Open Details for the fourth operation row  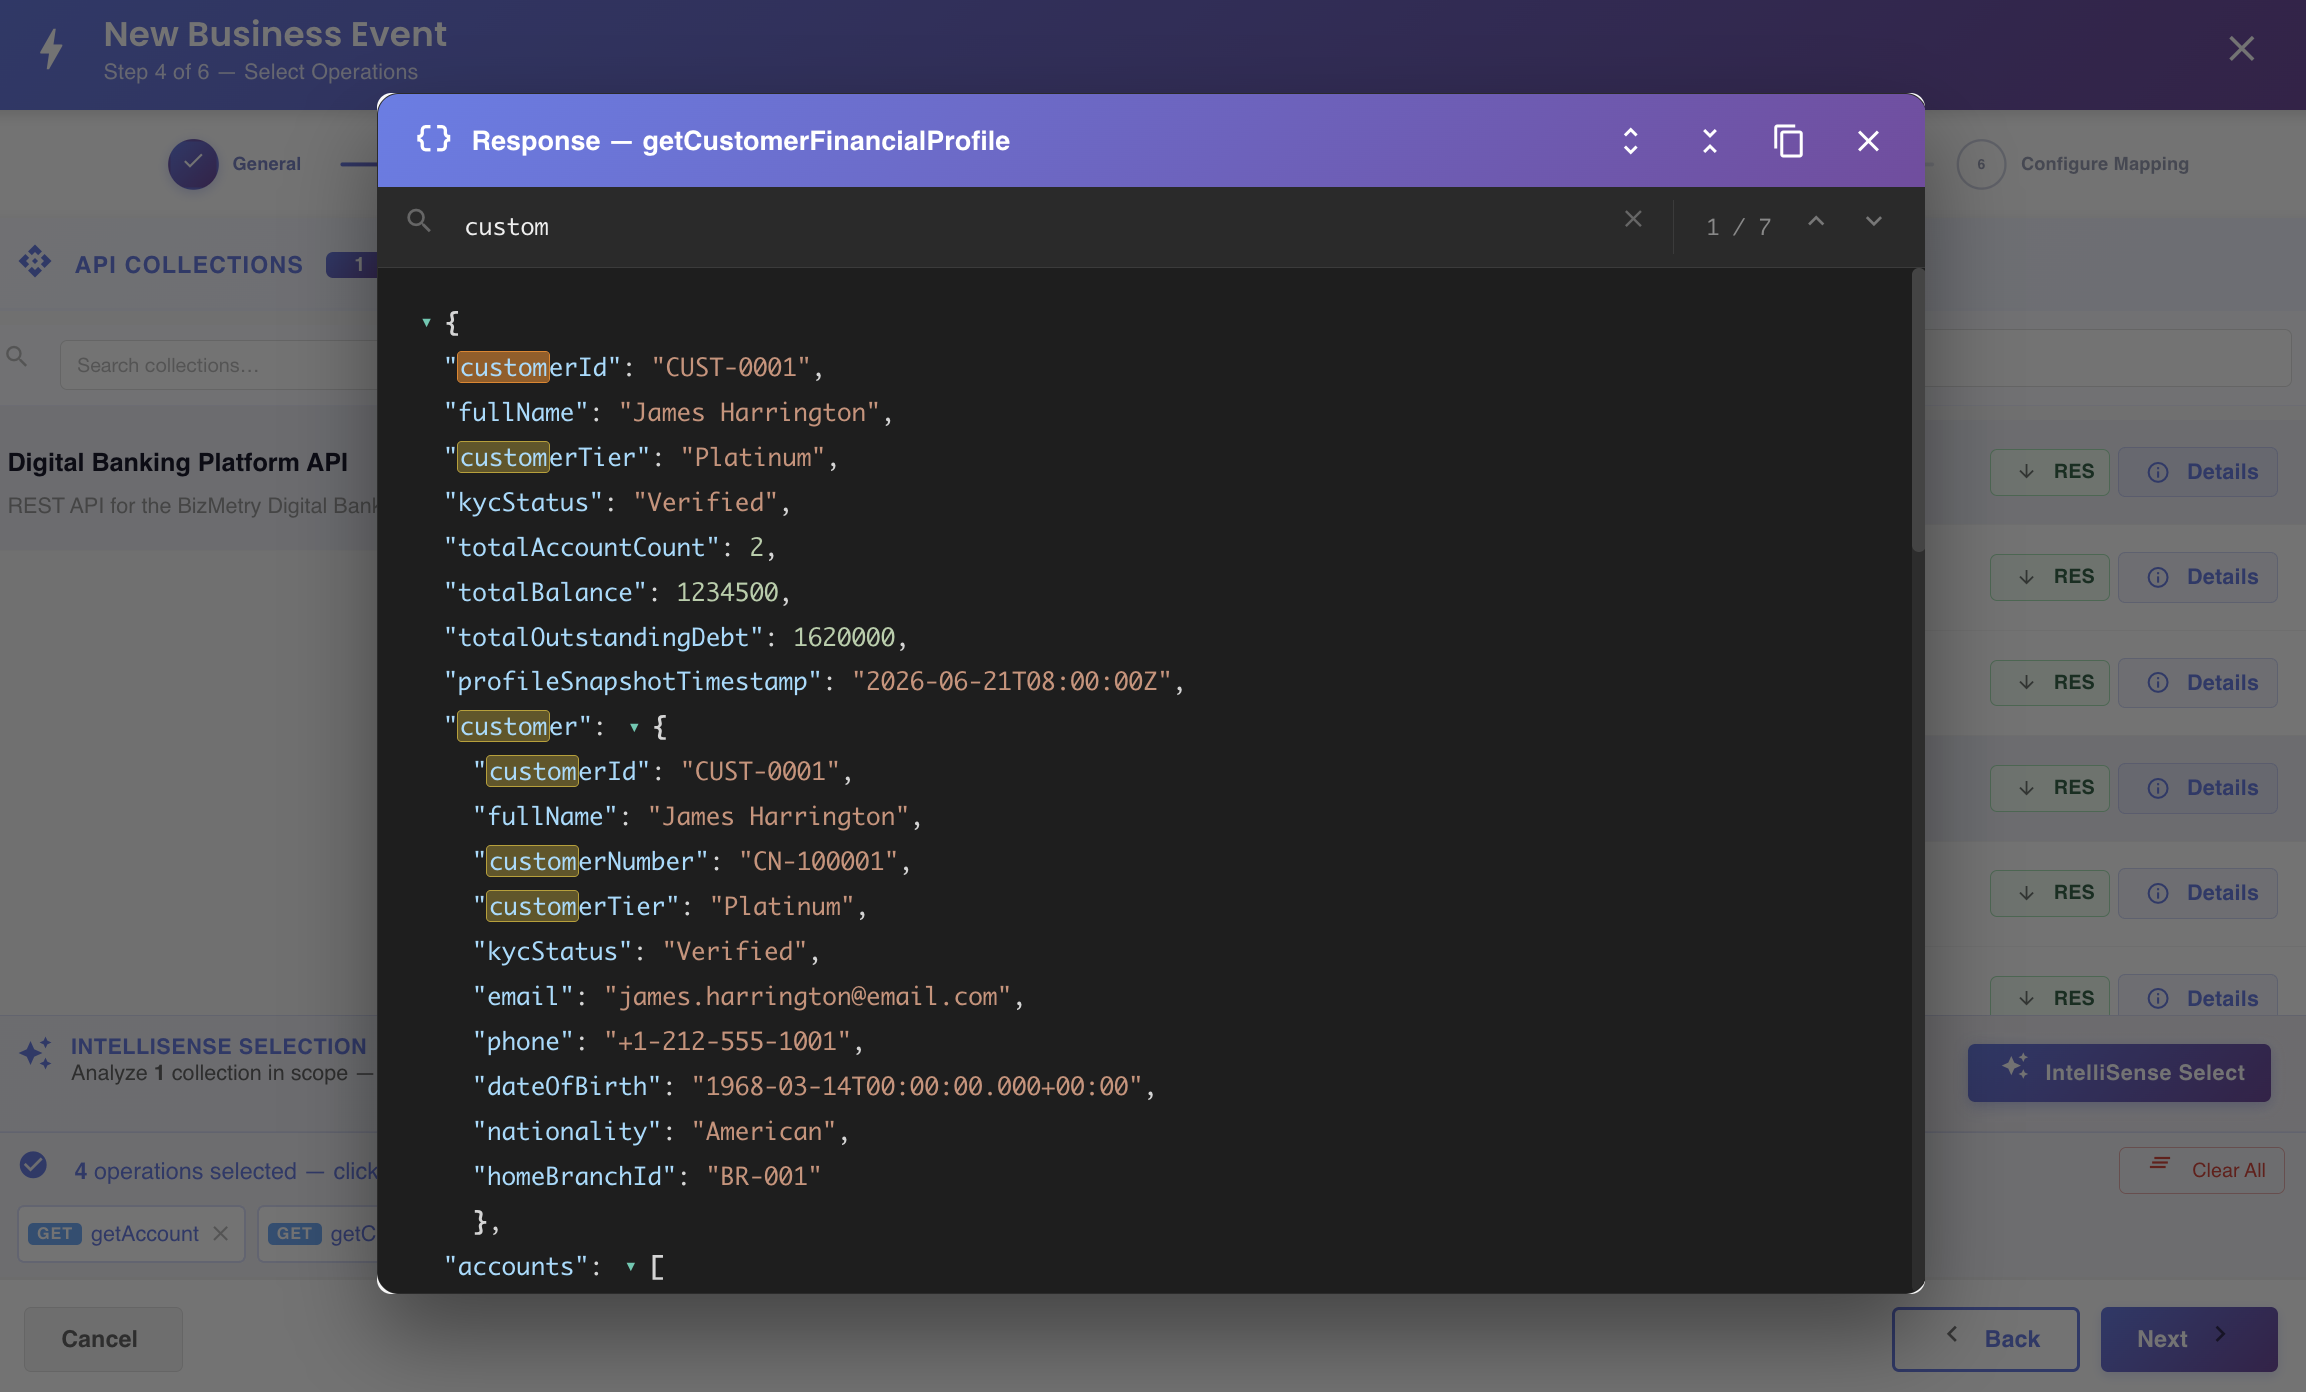point(2198,788)
